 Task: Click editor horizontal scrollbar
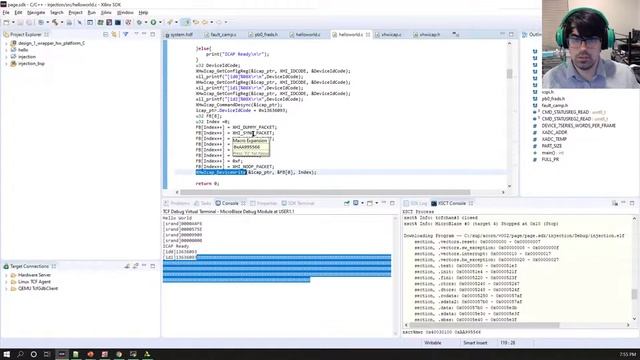coord(325,192)
